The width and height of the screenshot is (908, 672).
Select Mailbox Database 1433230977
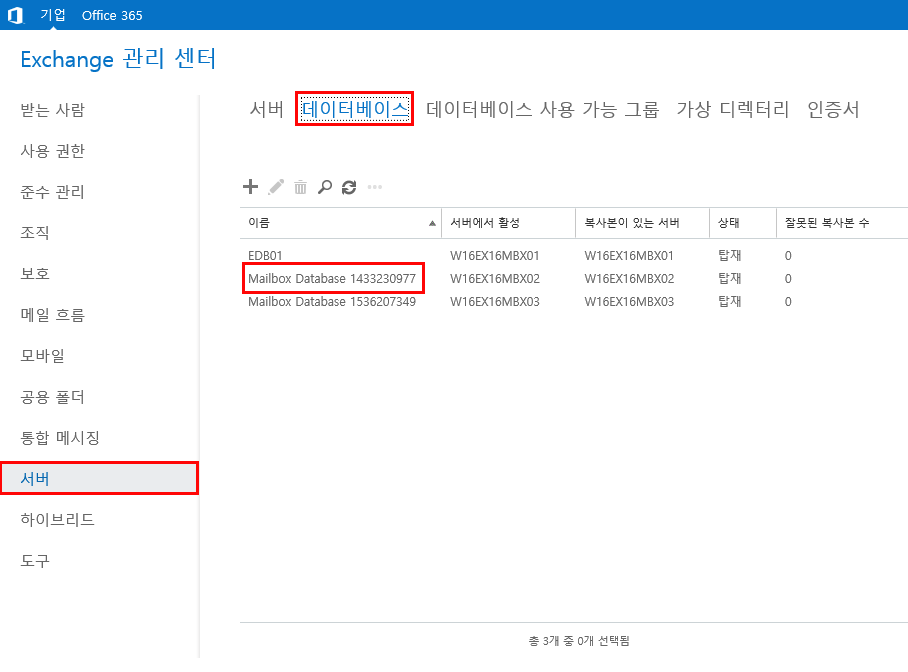pos(574,279)
